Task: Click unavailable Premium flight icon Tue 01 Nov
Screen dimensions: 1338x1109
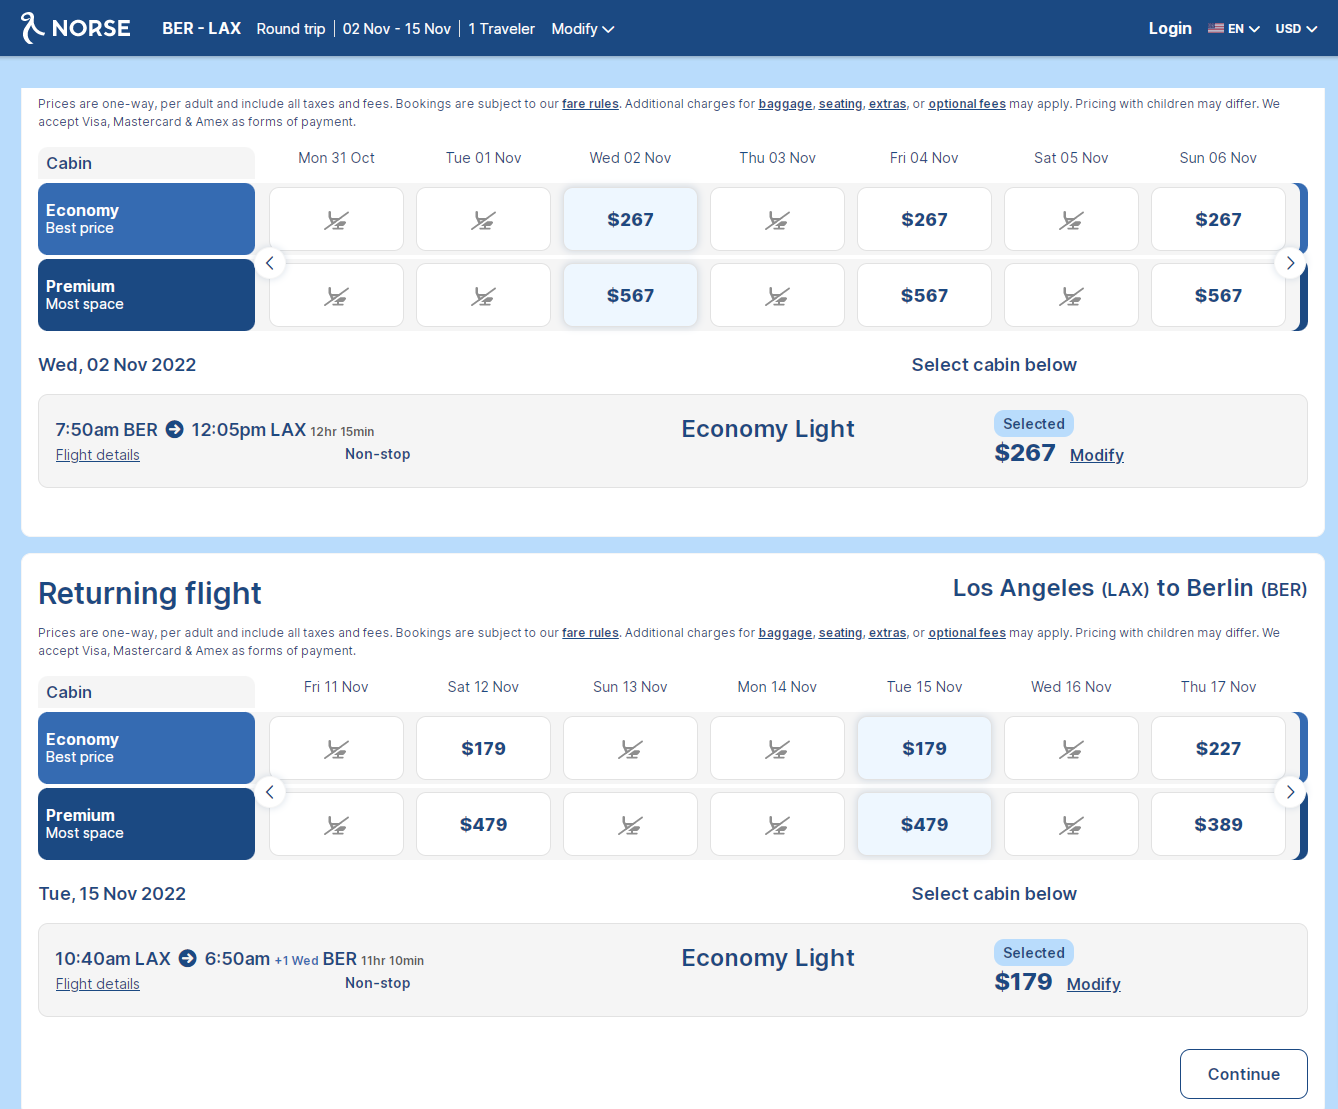Action: (x=483, y=296)
